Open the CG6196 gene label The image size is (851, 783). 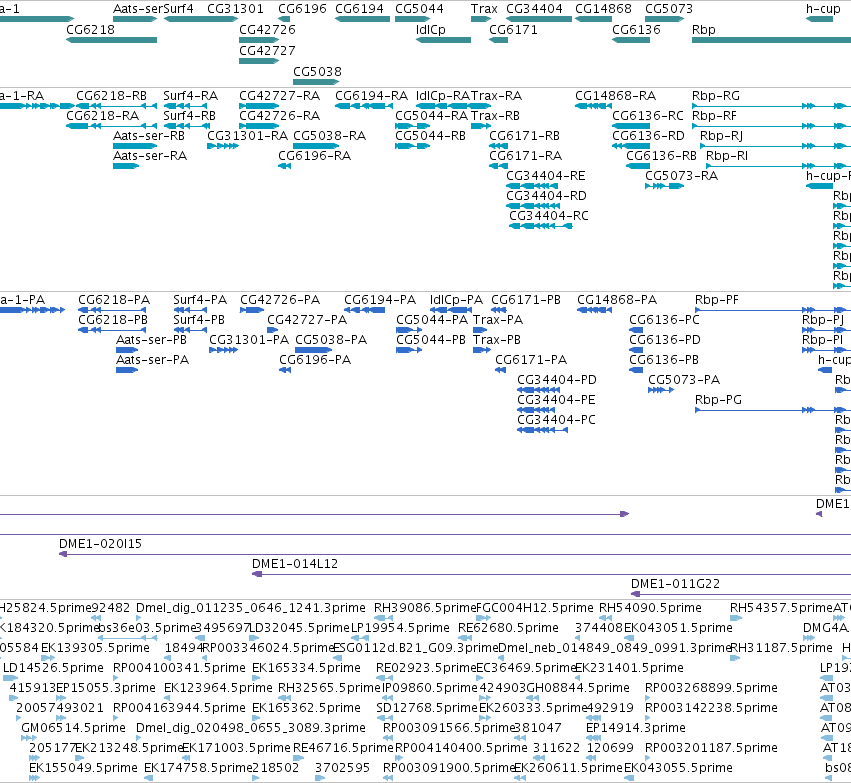[x=302, y=9]
